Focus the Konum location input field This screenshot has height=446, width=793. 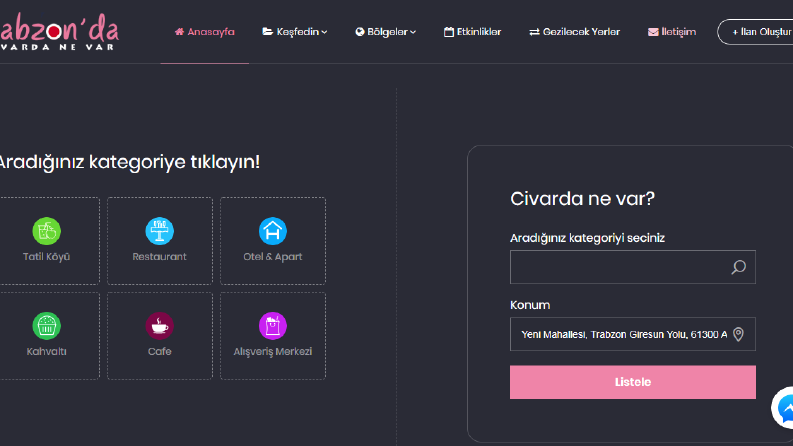[x=633, y=334]
